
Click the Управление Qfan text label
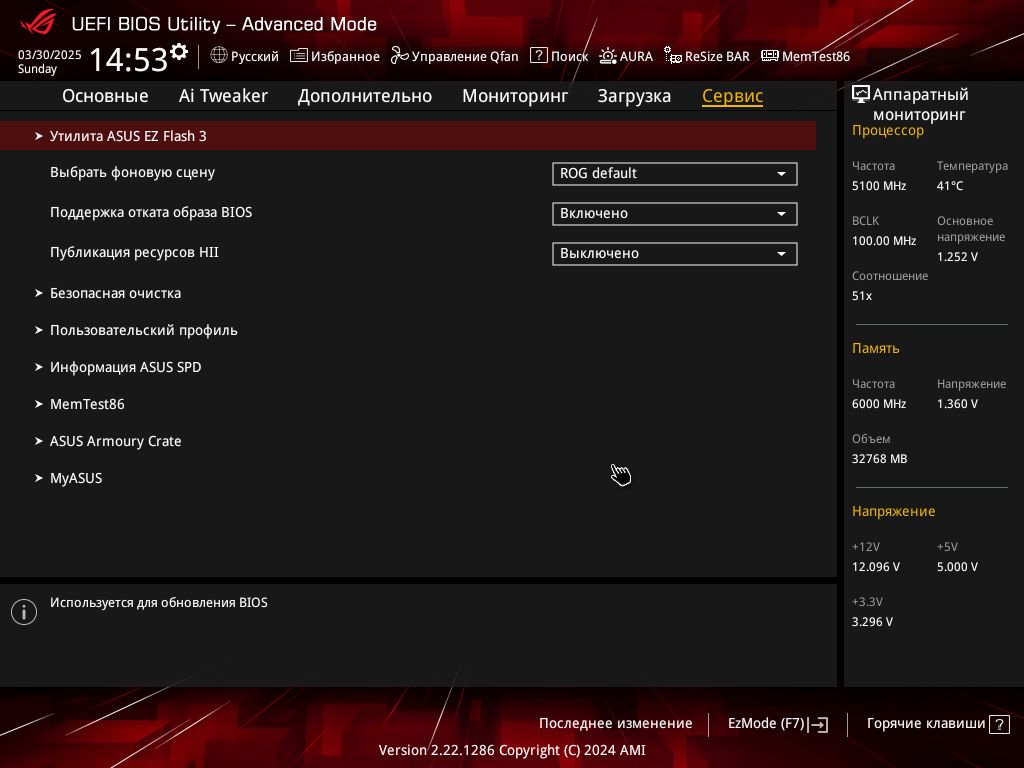465,57
